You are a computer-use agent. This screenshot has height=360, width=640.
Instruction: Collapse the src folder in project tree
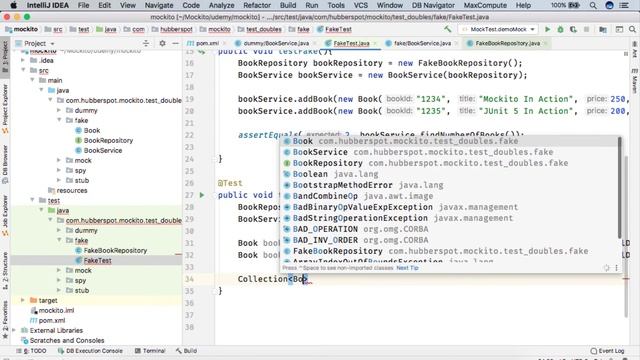pyautogui.click(x=23, y=70)
